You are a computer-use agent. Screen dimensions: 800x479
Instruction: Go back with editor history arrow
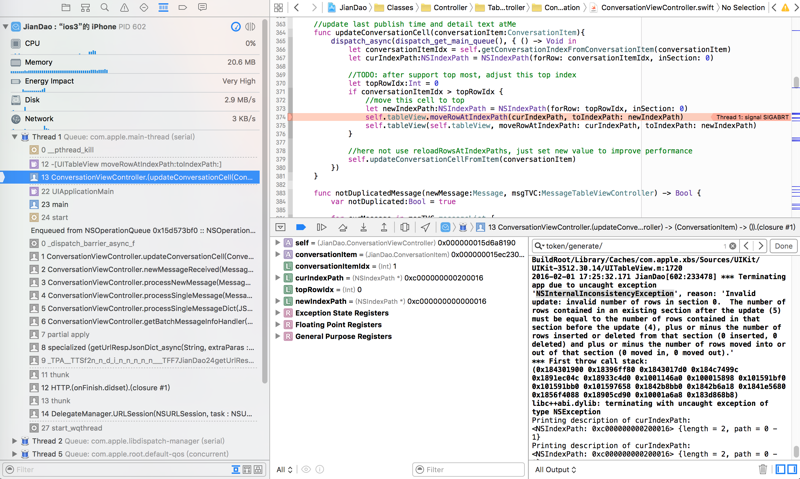pos(296,7)
